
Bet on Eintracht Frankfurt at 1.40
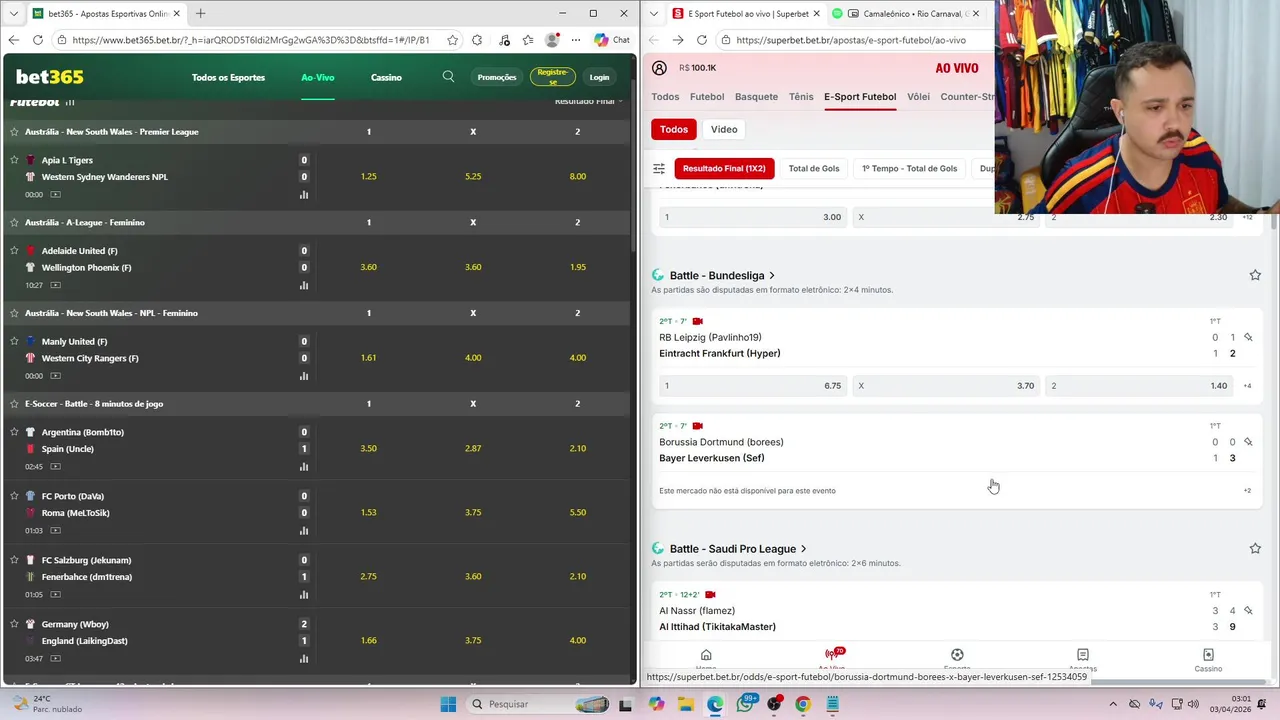pyautogui.click(x=1140, y=386)
